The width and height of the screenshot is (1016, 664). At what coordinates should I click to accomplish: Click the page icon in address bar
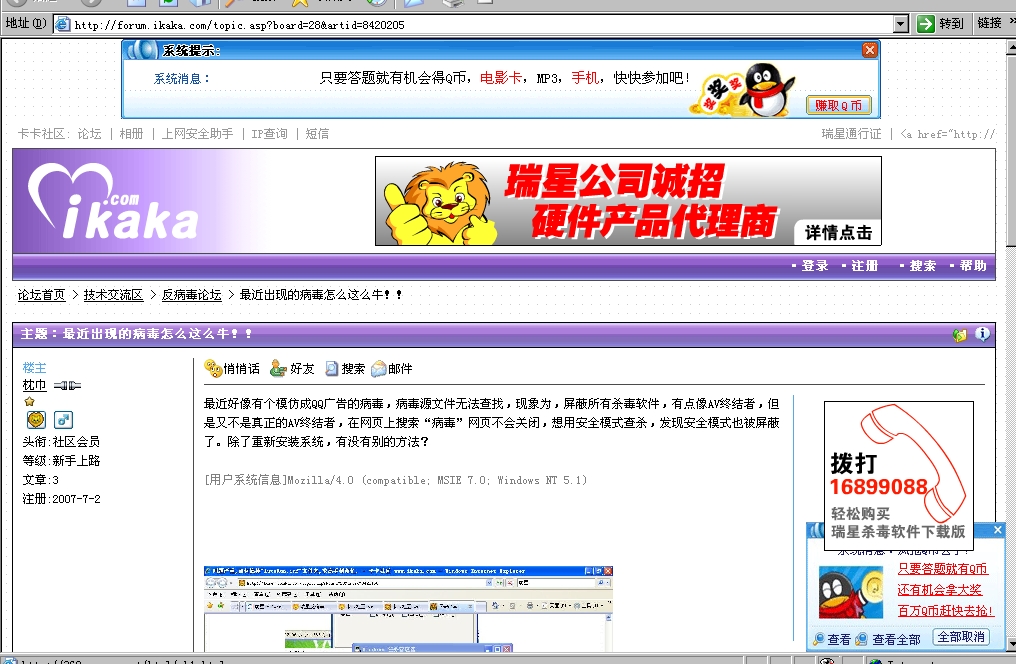point(63,25)
